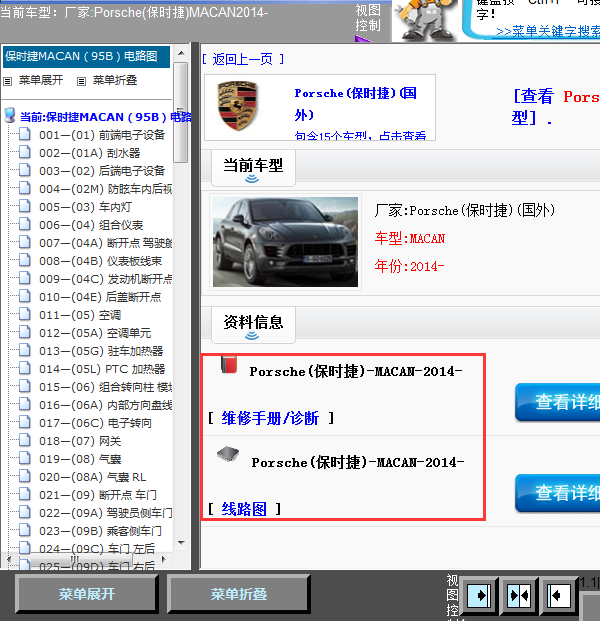Viewport: 600px width, 621px height.
Task: Click sidebar vertical scrollbar up arrow
Action: coord(181,53)
